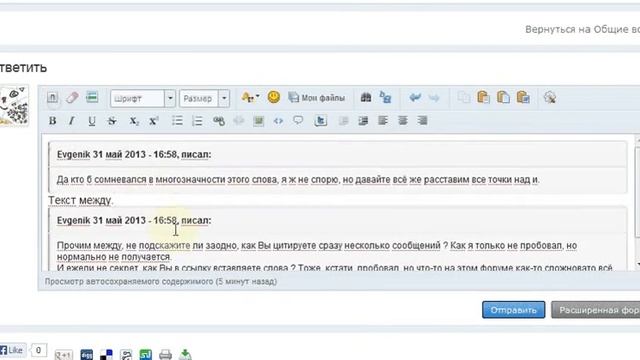Toggle subscript formatting
640x360 pixels.
click(134, 121)
